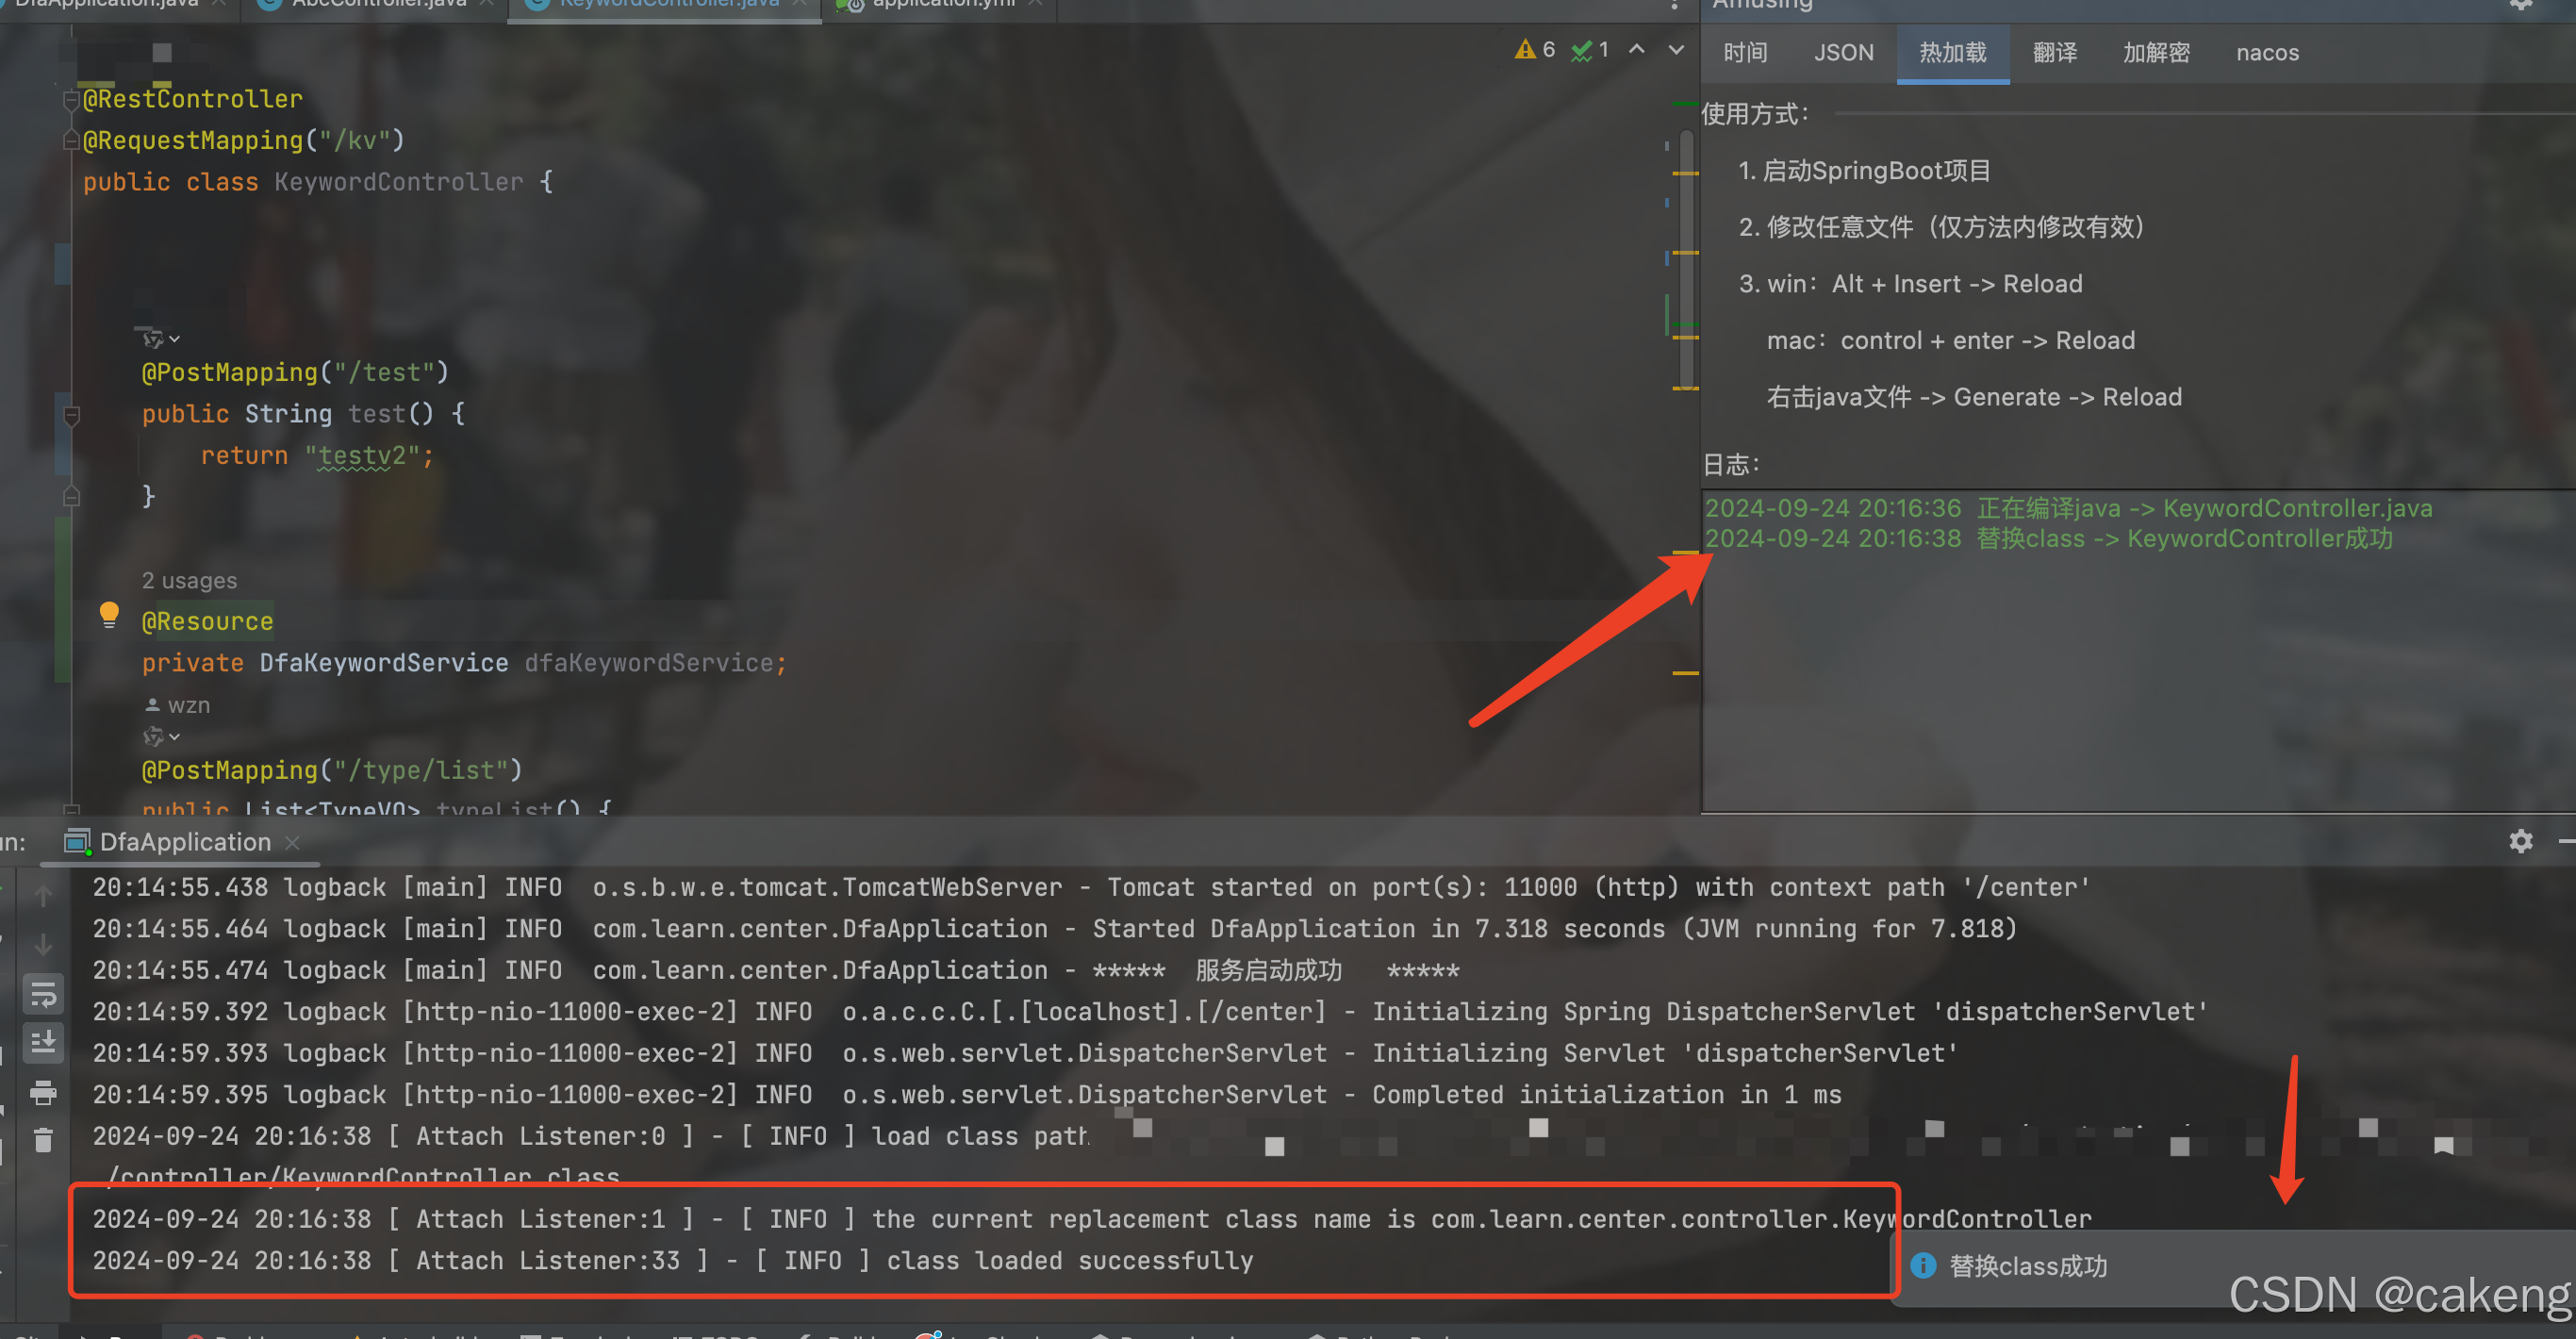Clear console with trash icon
This screenshot has height=1339, width=2576.
pos(43,1140)
